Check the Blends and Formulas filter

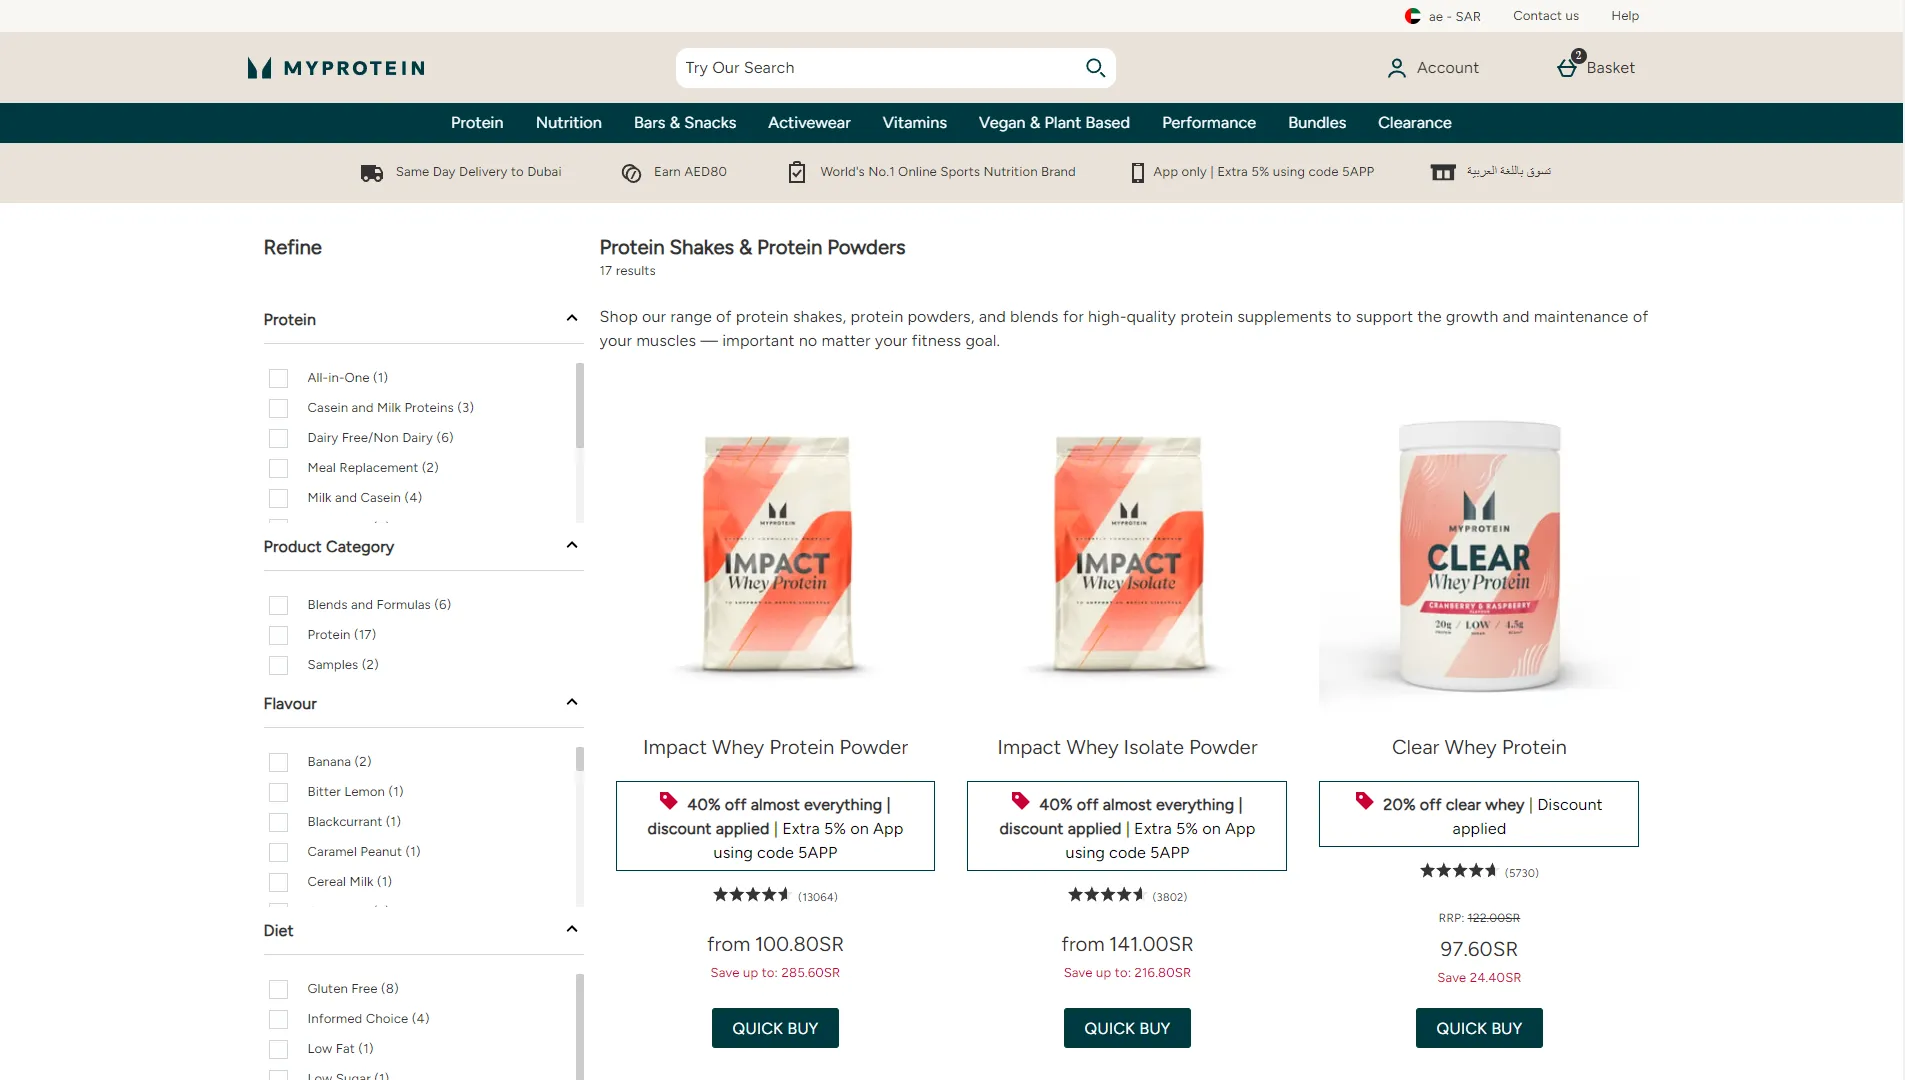point(278,605)
